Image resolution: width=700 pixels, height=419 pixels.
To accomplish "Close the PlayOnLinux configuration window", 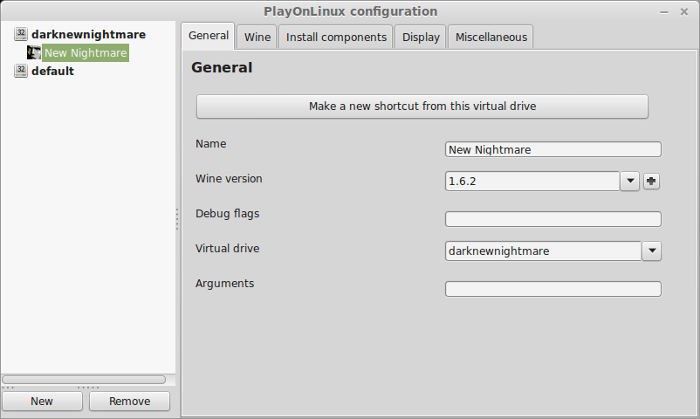I will click(684, 12).
